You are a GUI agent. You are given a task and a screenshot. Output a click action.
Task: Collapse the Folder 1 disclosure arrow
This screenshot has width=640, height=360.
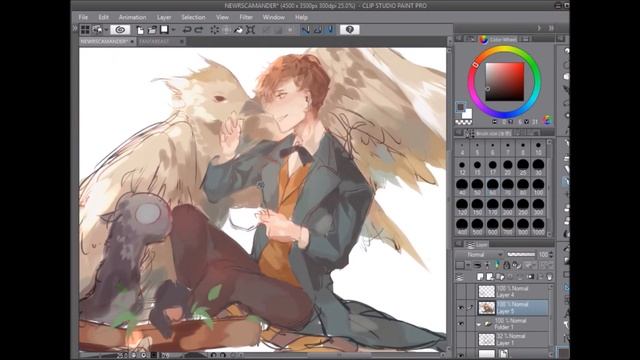click(478, 324)
